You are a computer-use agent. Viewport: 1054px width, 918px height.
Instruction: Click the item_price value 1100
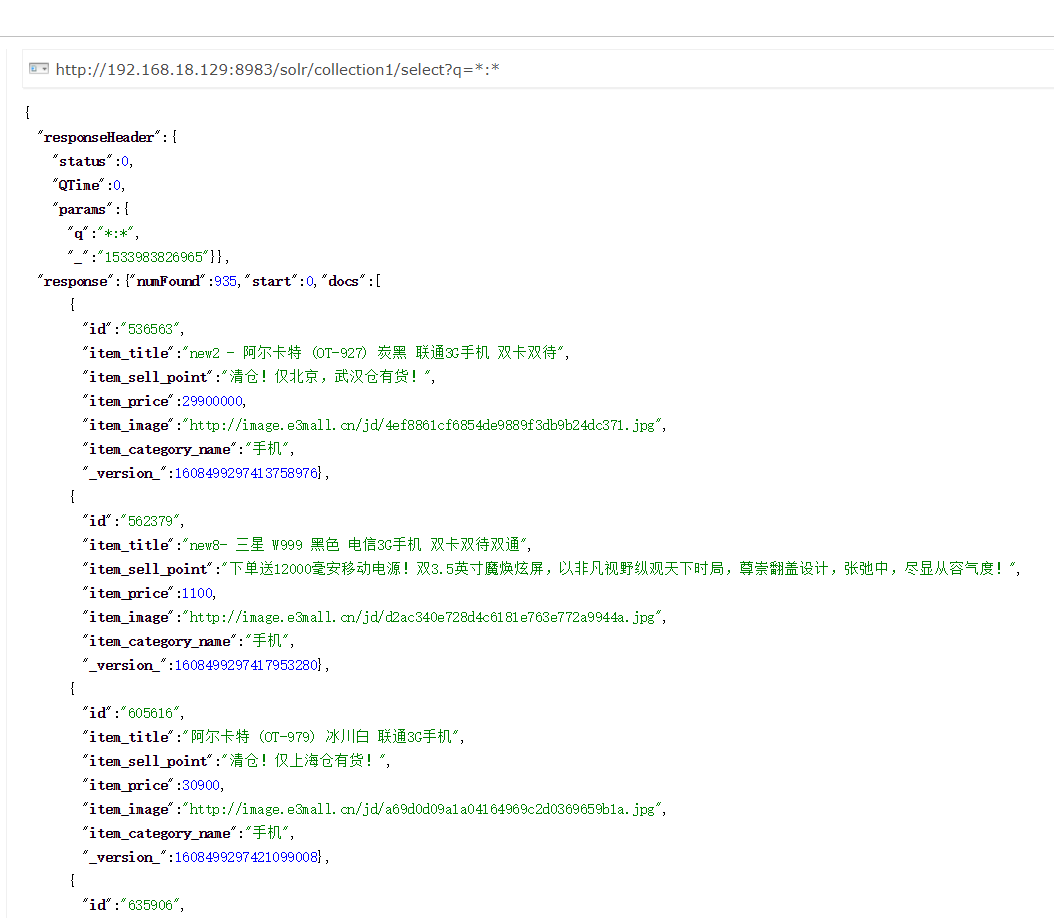click(197, 593)
